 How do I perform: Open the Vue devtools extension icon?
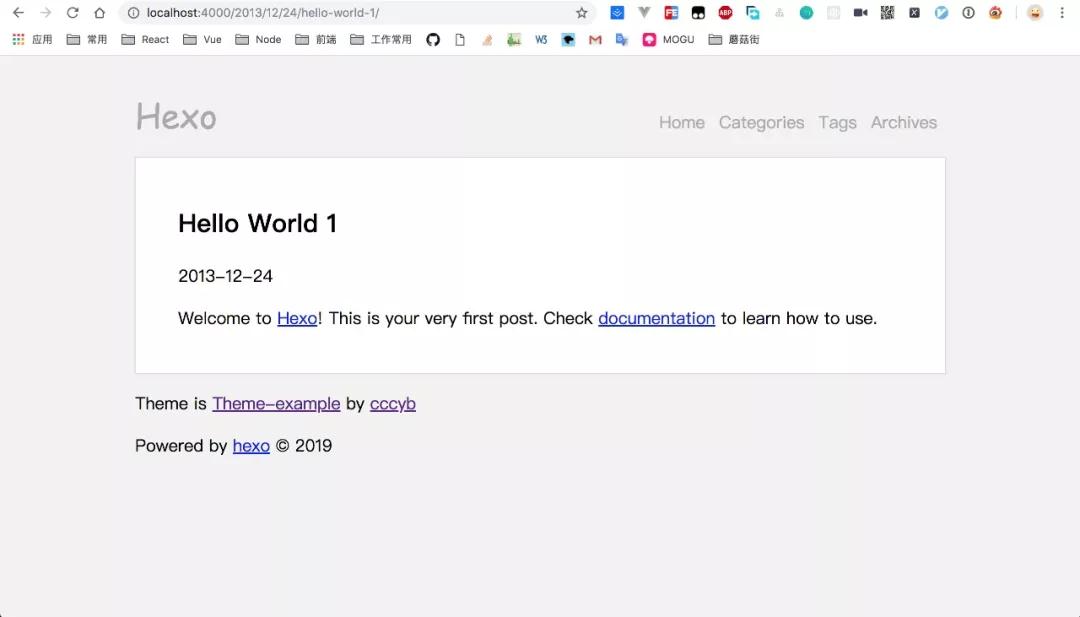tap(644, 12)
